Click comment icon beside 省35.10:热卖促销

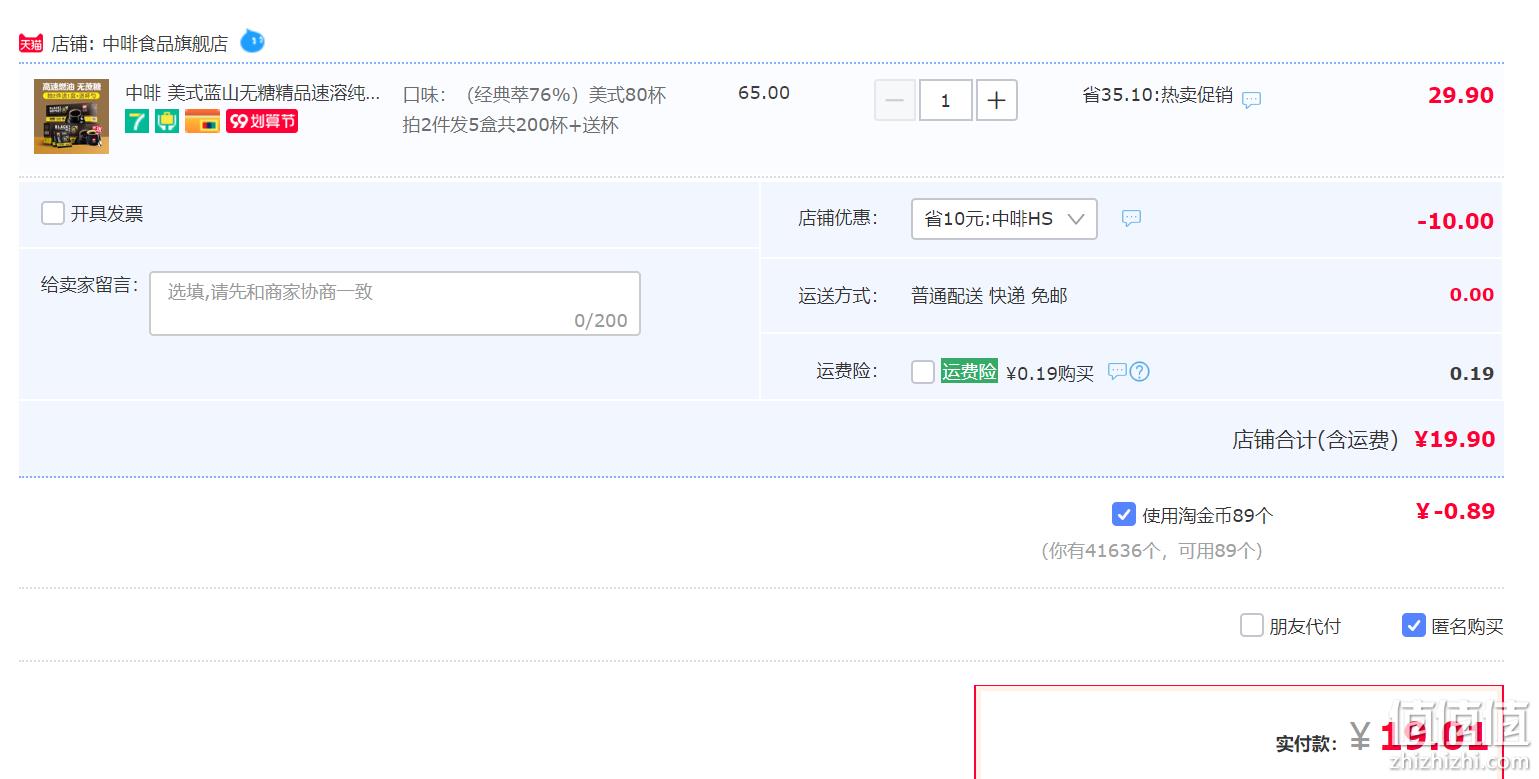pos(1251,100)
